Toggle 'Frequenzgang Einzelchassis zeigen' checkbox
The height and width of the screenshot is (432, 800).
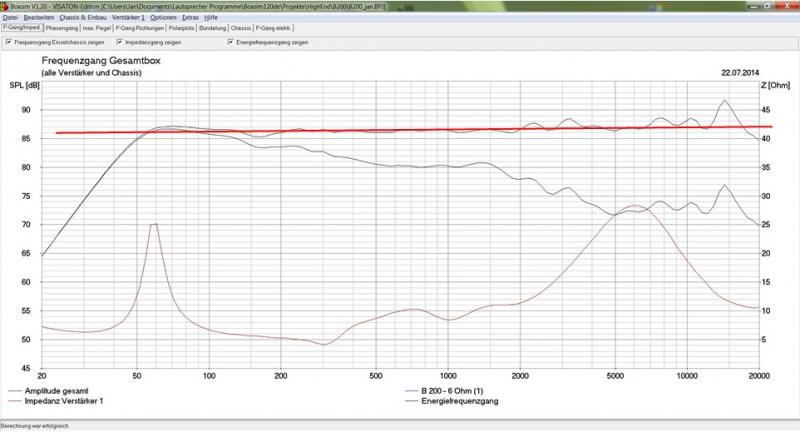pos(8,43)
